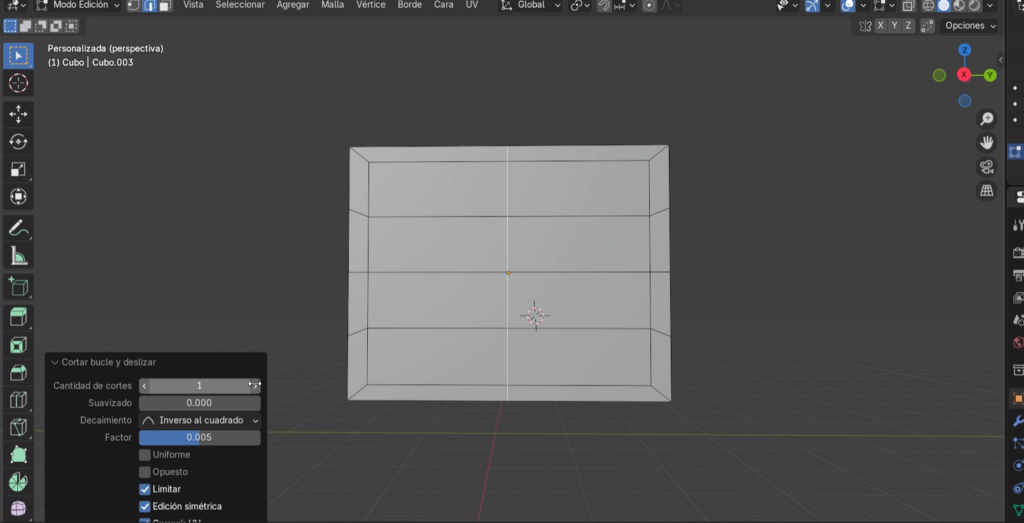Select the Smooth tool at toolbar bottom
Screen dimensions: 1024x523
tap(18, 509)
